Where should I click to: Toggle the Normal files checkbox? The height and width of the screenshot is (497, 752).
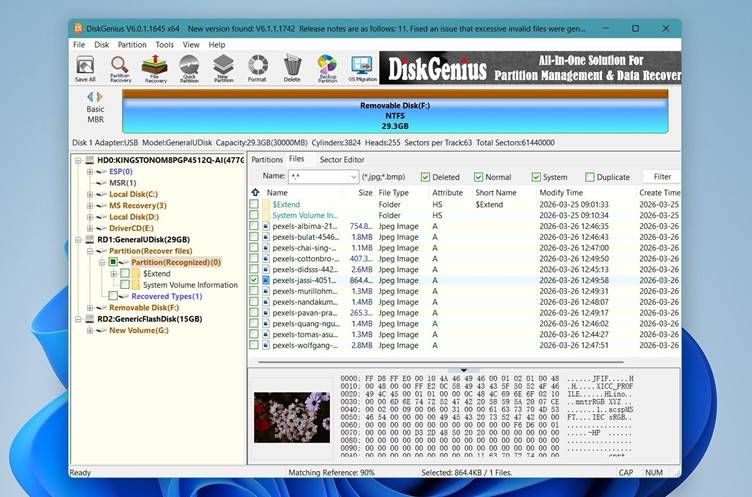pos(478,177)
